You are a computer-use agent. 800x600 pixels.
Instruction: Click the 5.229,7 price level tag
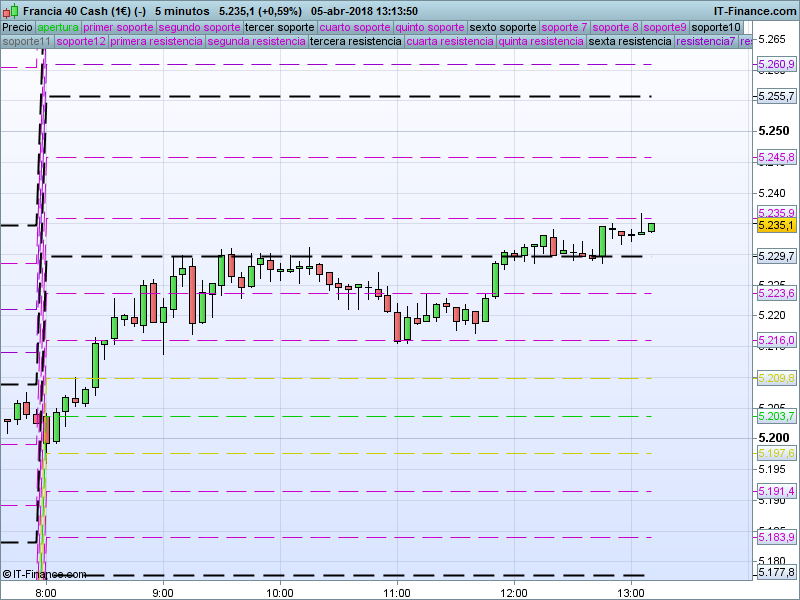[776, 256]
